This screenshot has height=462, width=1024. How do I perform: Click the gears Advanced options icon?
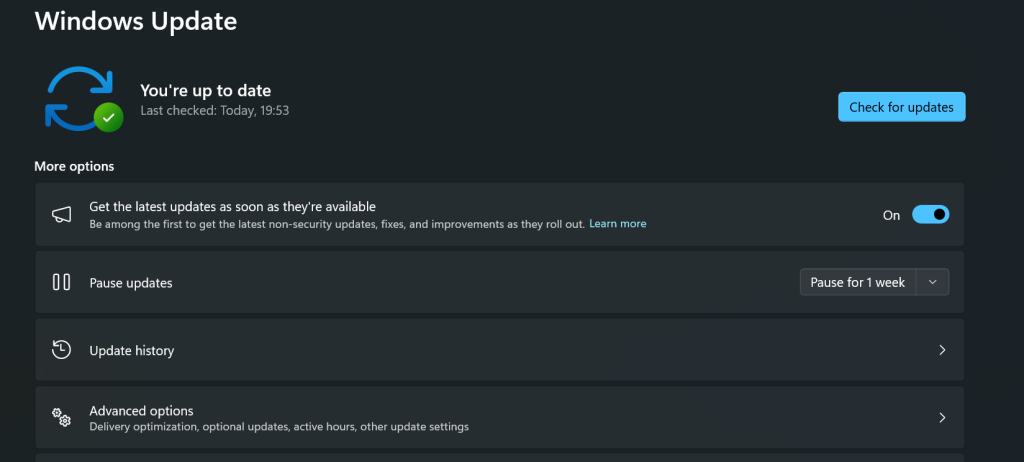[61, 417]
